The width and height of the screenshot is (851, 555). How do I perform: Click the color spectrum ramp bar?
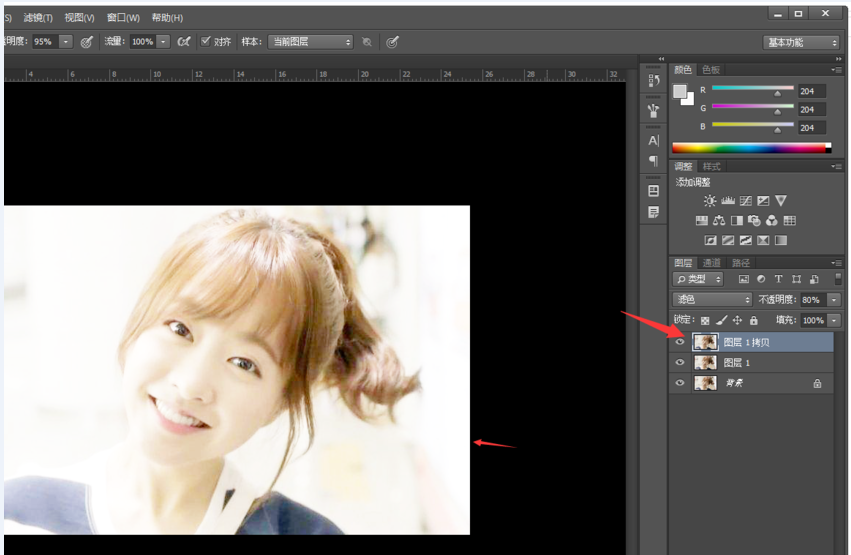tap(751, 147)
